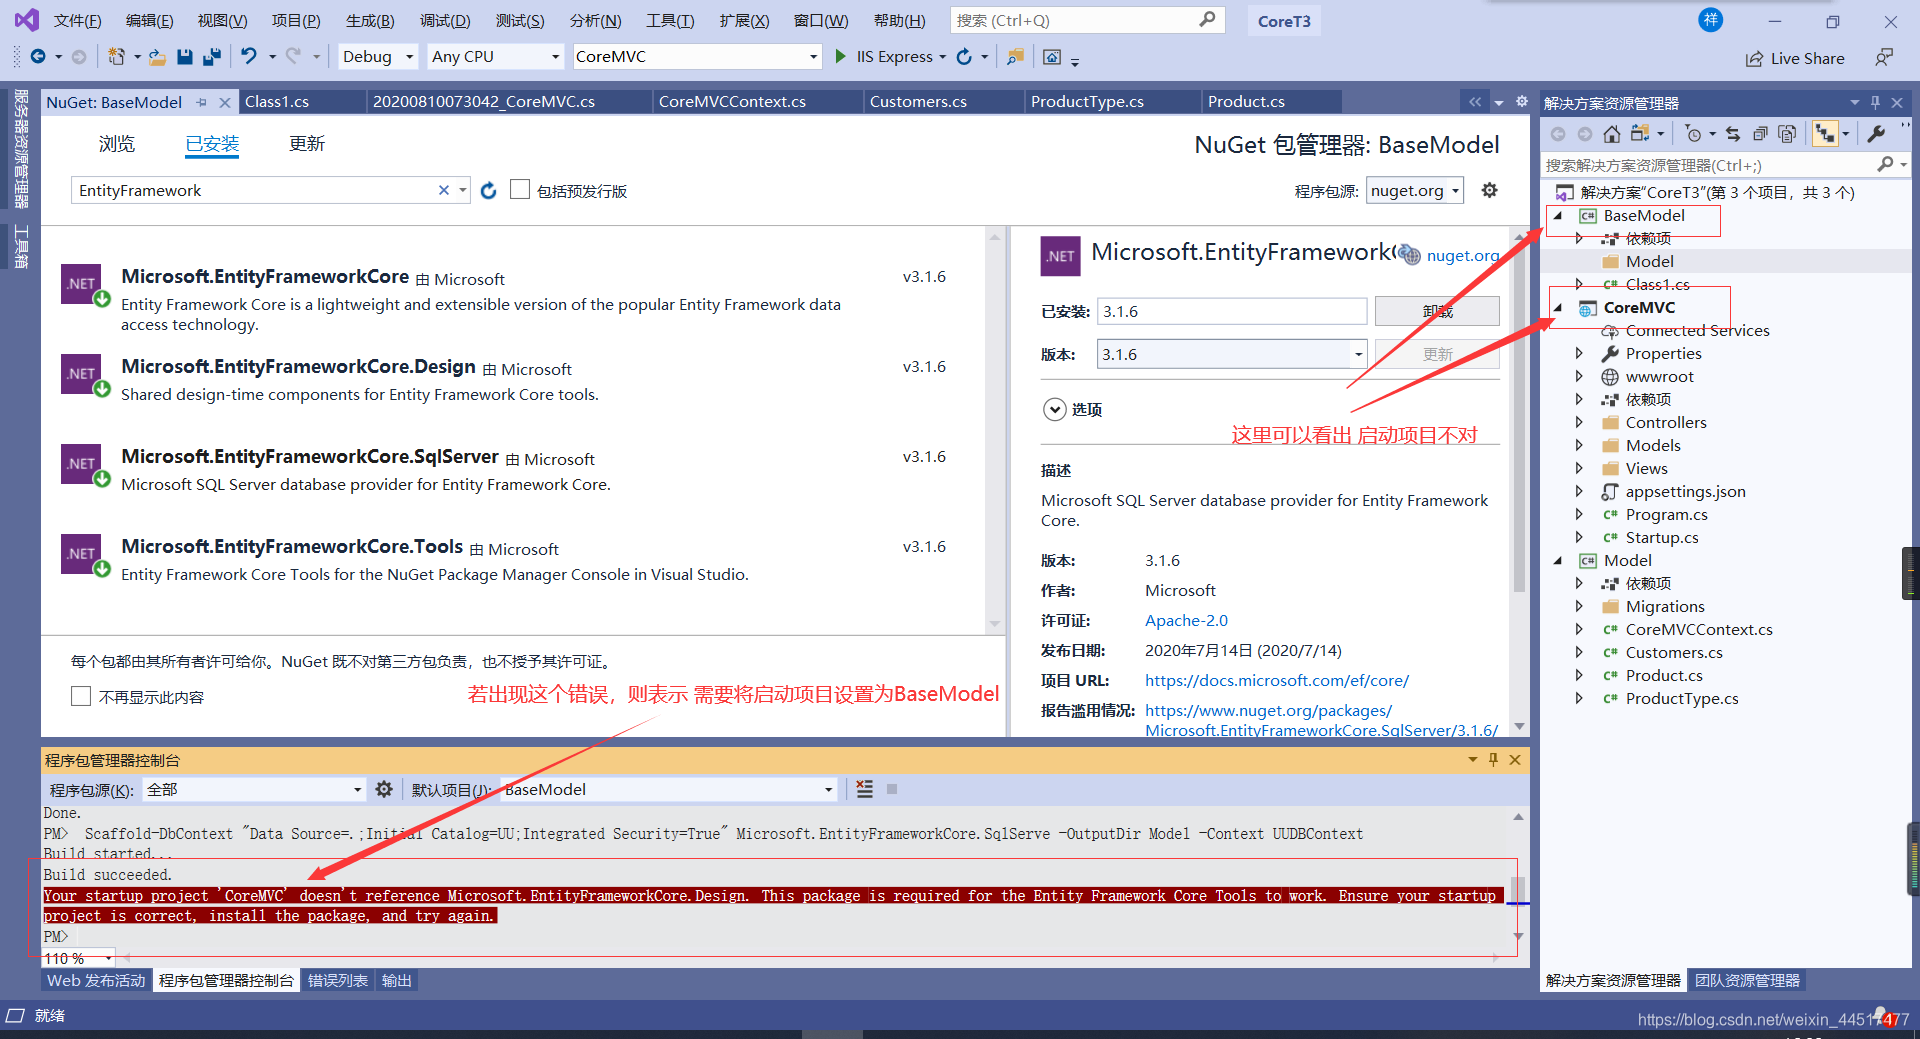Select Microsoft.EntityFrameworkCore.Tools package

click(x=512, y=560)
